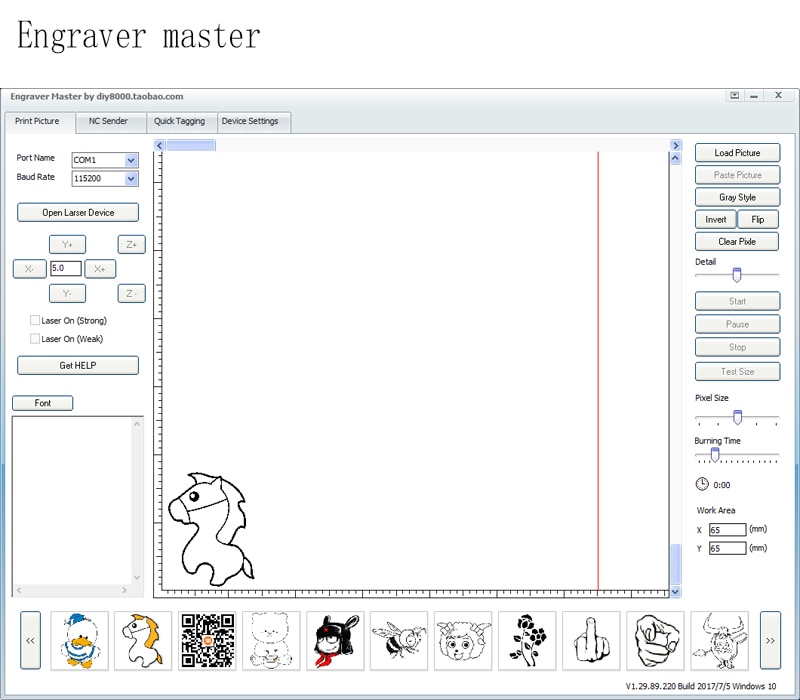Choose the pointing fist sample picture
Image resolution: width=800 pixels, height=700 pixels.
(x=655, y=640)
